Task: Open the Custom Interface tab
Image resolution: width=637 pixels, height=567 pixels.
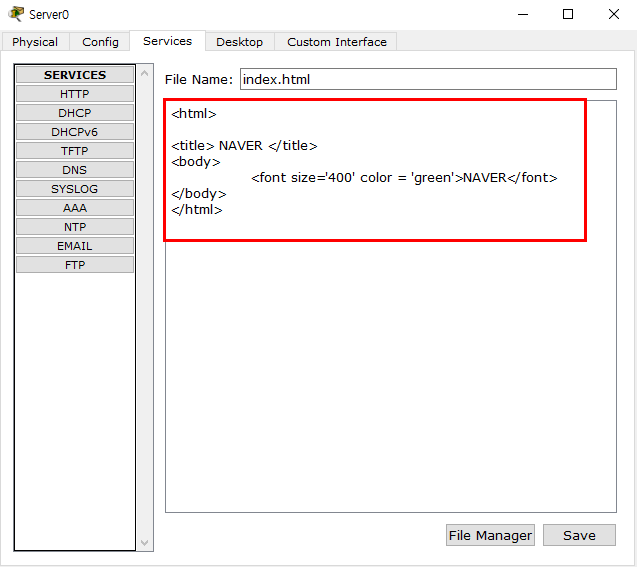Action: (336, 42)
